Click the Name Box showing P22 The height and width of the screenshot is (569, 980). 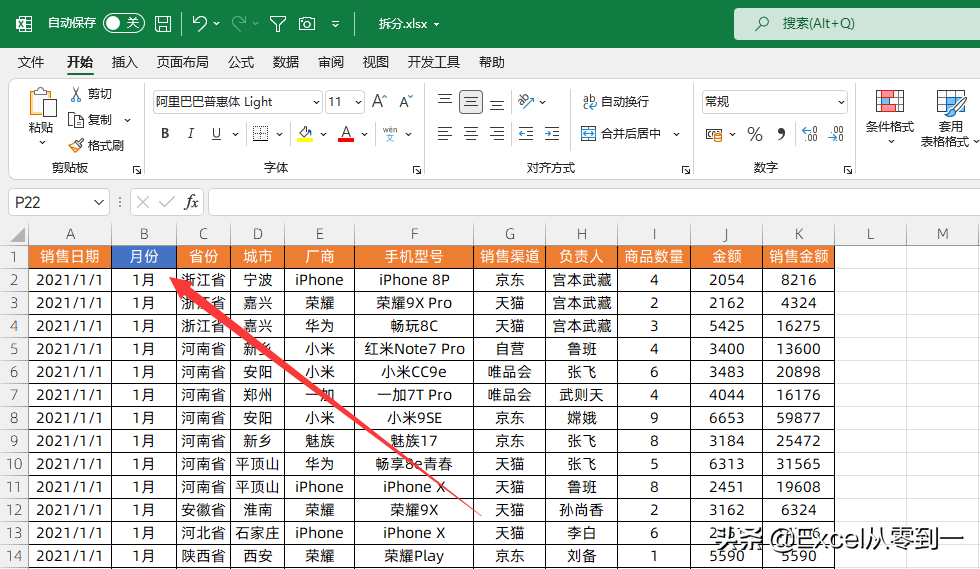tap(59, 202)
